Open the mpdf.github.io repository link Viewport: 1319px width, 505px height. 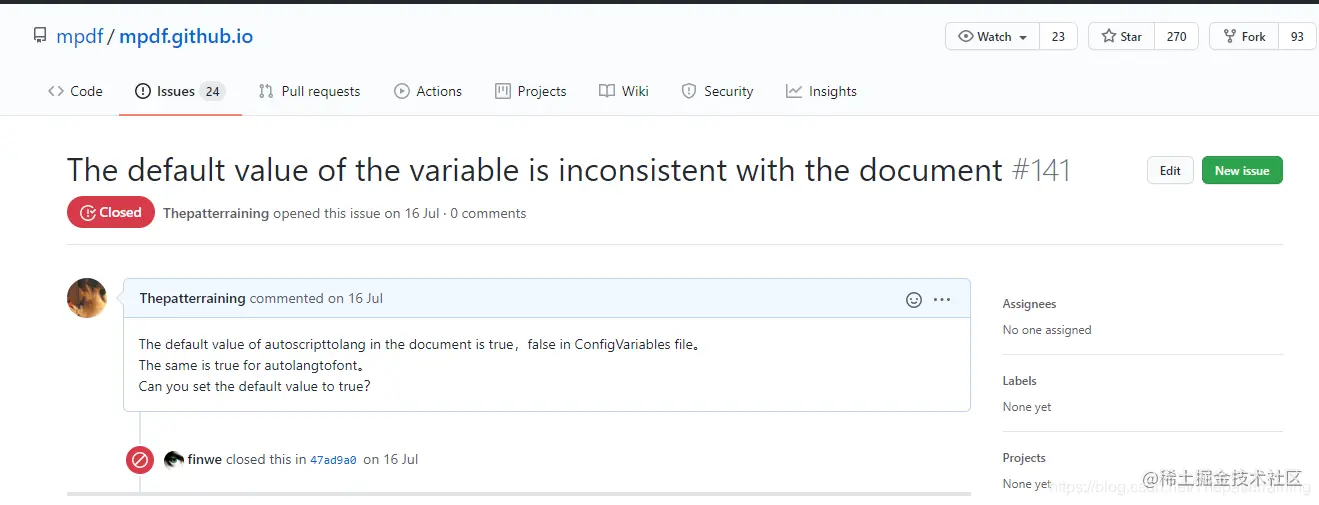tap(186, 37)
